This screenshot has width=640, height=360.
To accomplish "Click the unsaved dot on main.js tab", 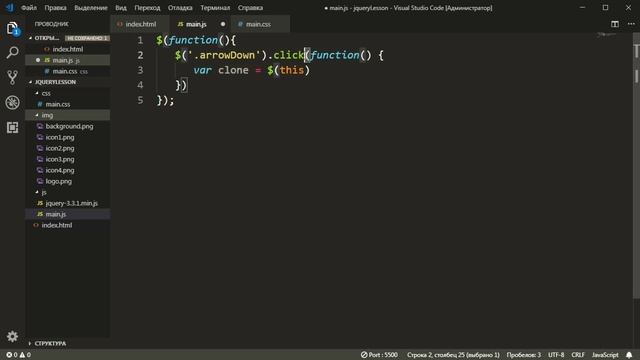I will pyautogui.click(x=223, y=24).
